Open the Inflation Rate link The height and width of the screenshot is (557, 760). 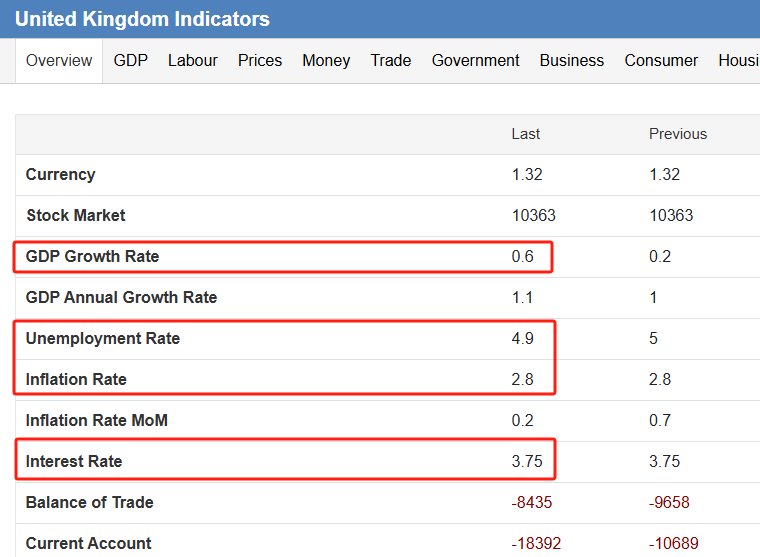(x=76, y=379)
